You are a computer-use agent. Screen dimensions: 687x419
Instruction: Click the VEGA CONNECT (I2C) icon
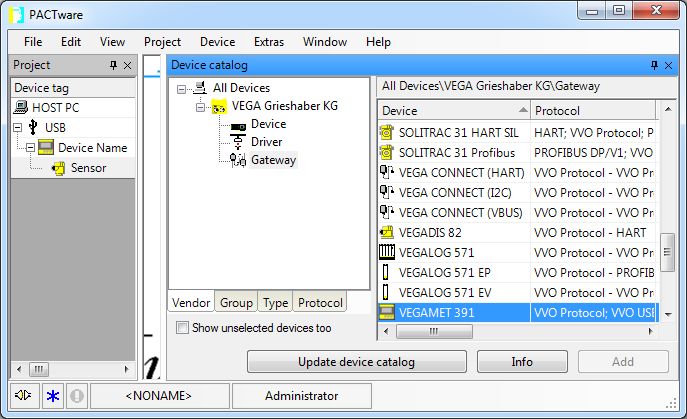pyautogui.click(x=386, y=192)
